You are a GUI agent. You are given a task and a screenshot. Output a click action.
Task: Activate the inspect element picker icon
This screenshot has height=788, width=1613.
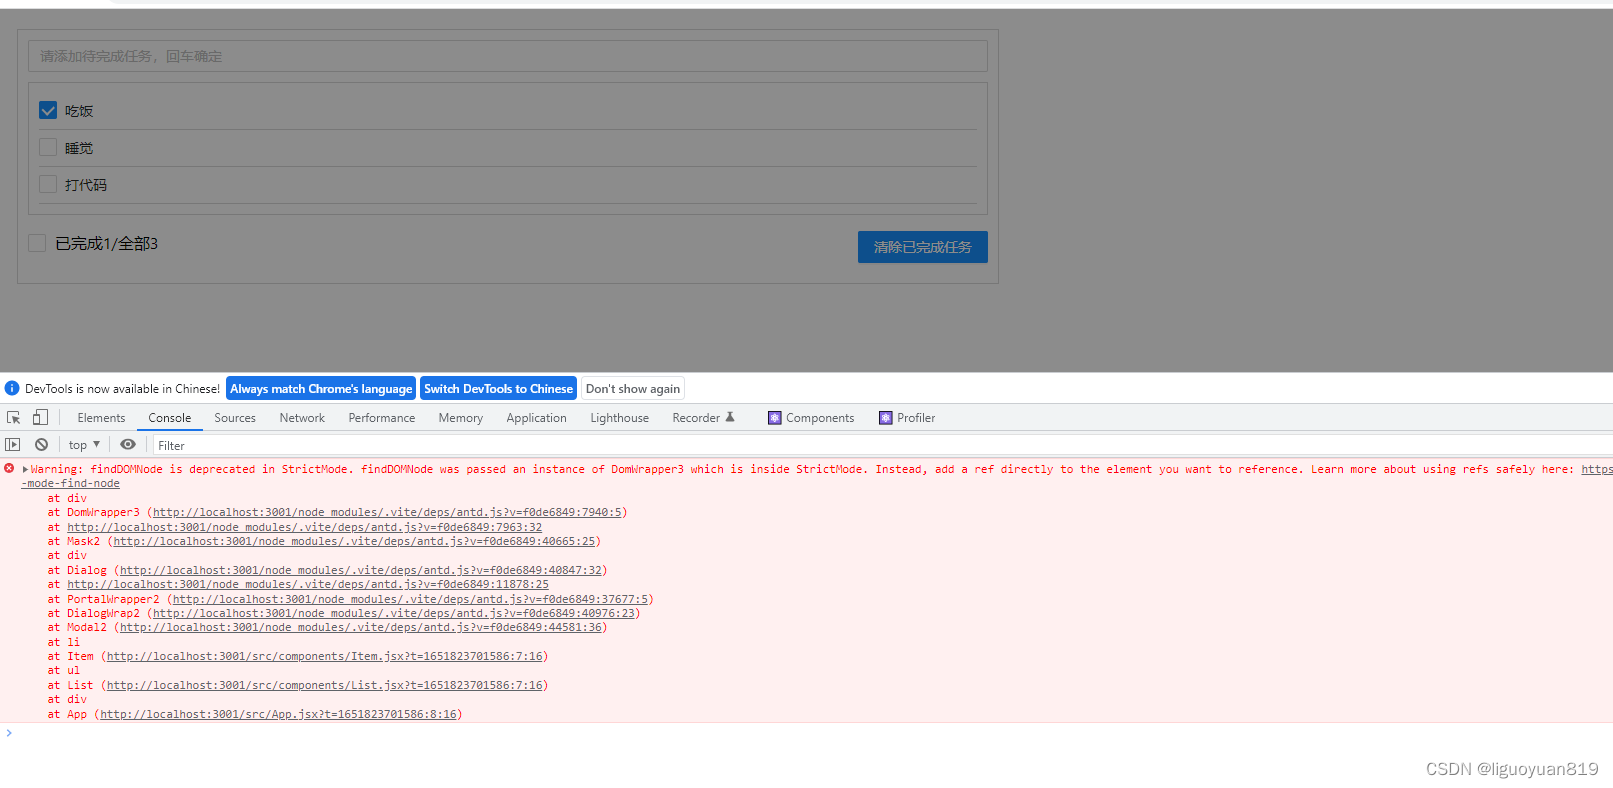[14, 418]
